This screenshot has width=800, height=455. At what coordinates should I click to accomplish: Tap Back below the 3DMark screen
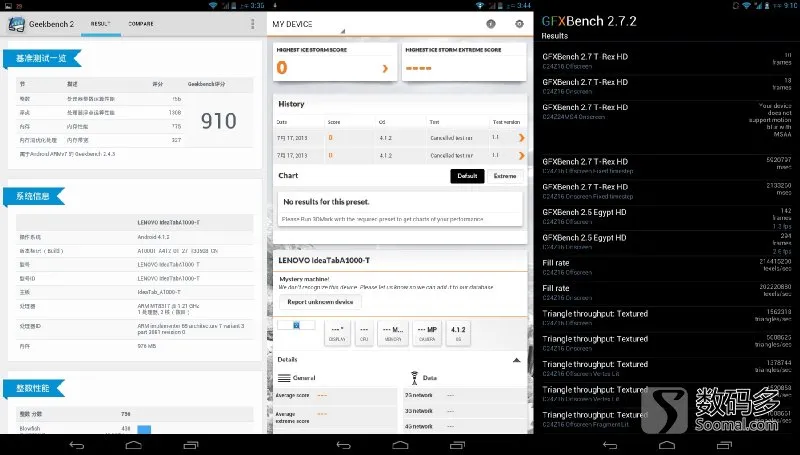343,445
